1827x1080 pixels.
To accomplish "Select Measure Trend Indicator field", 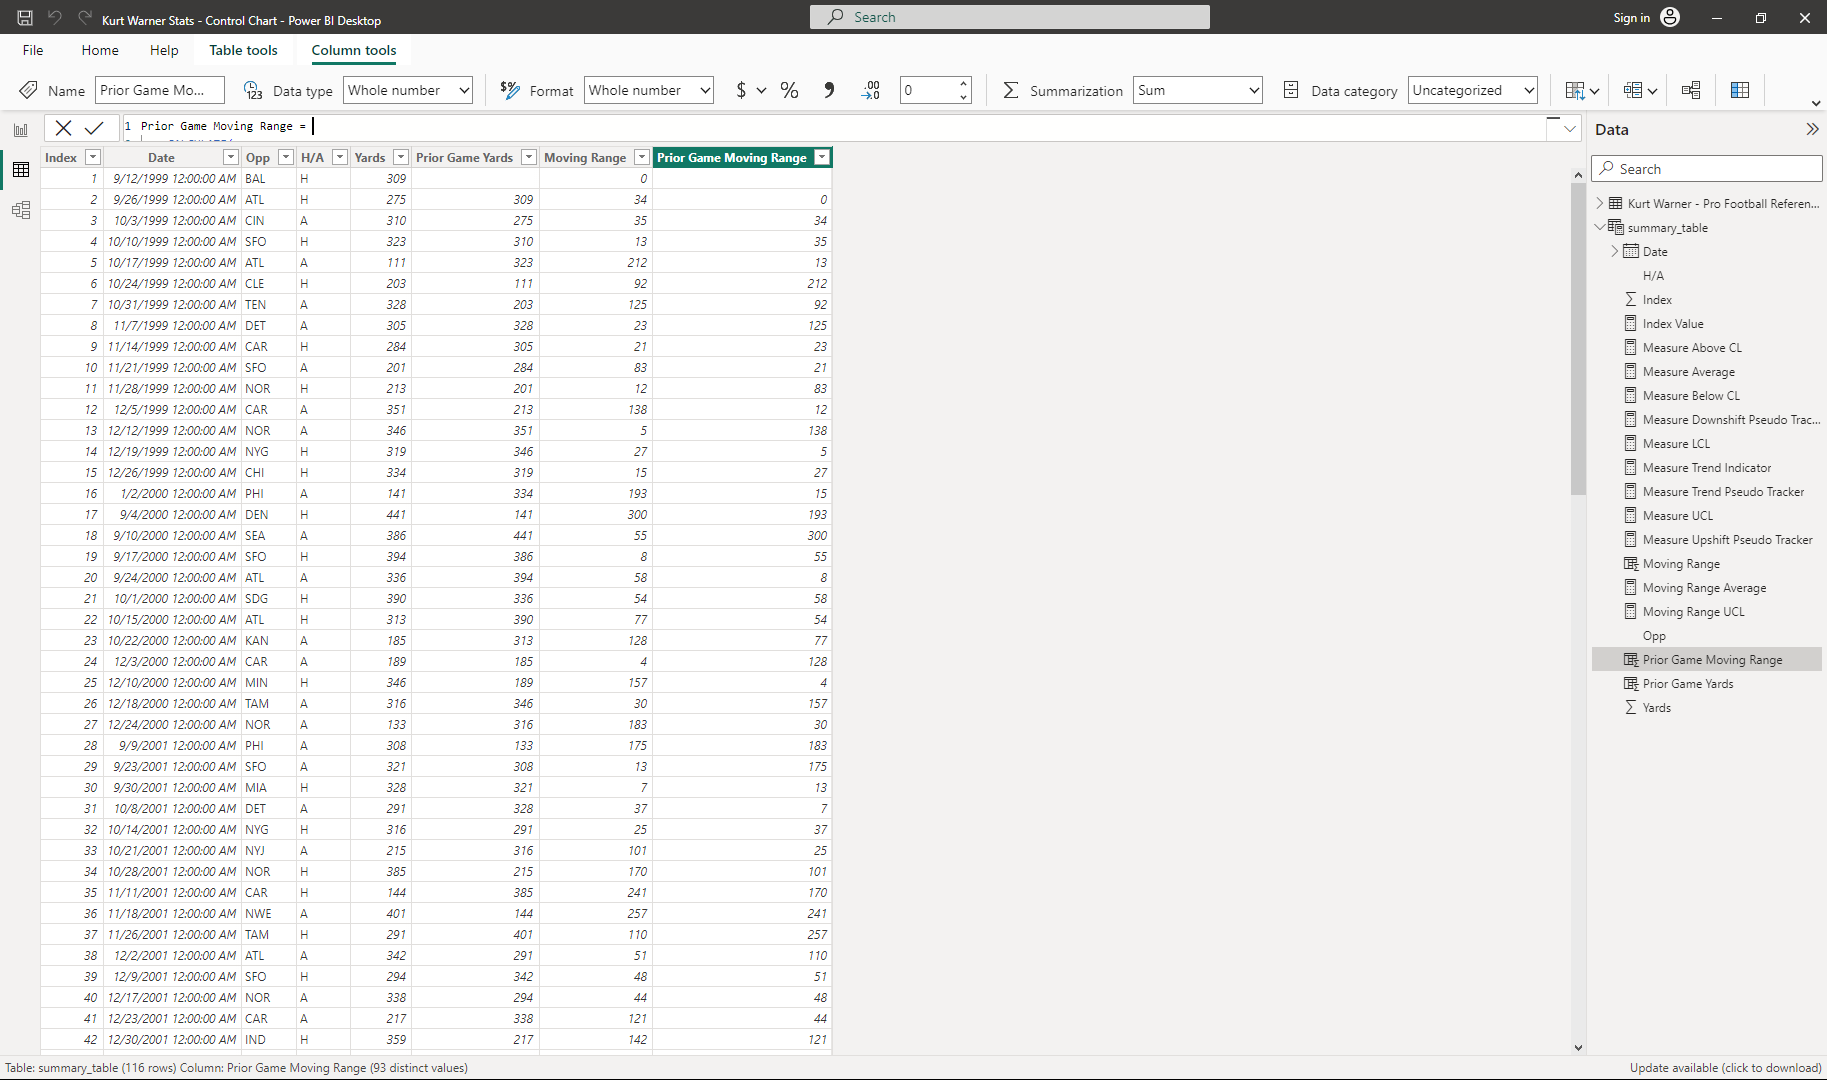I will (x=1706, y=467).
